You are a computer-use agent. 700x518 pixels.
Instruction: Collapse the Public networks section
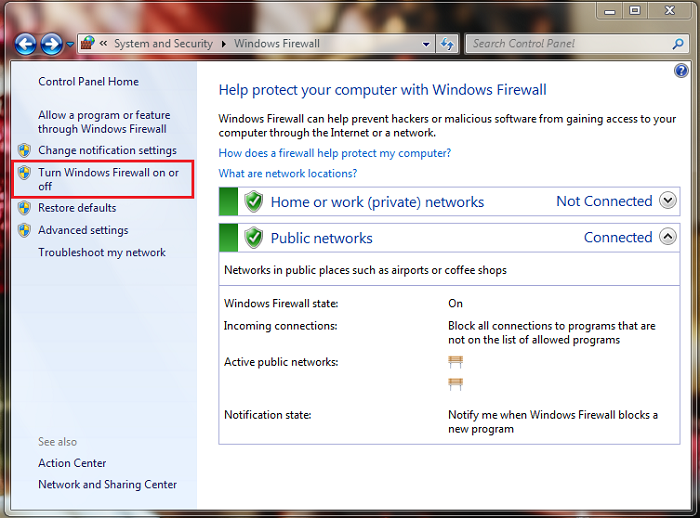pos(669,238)
